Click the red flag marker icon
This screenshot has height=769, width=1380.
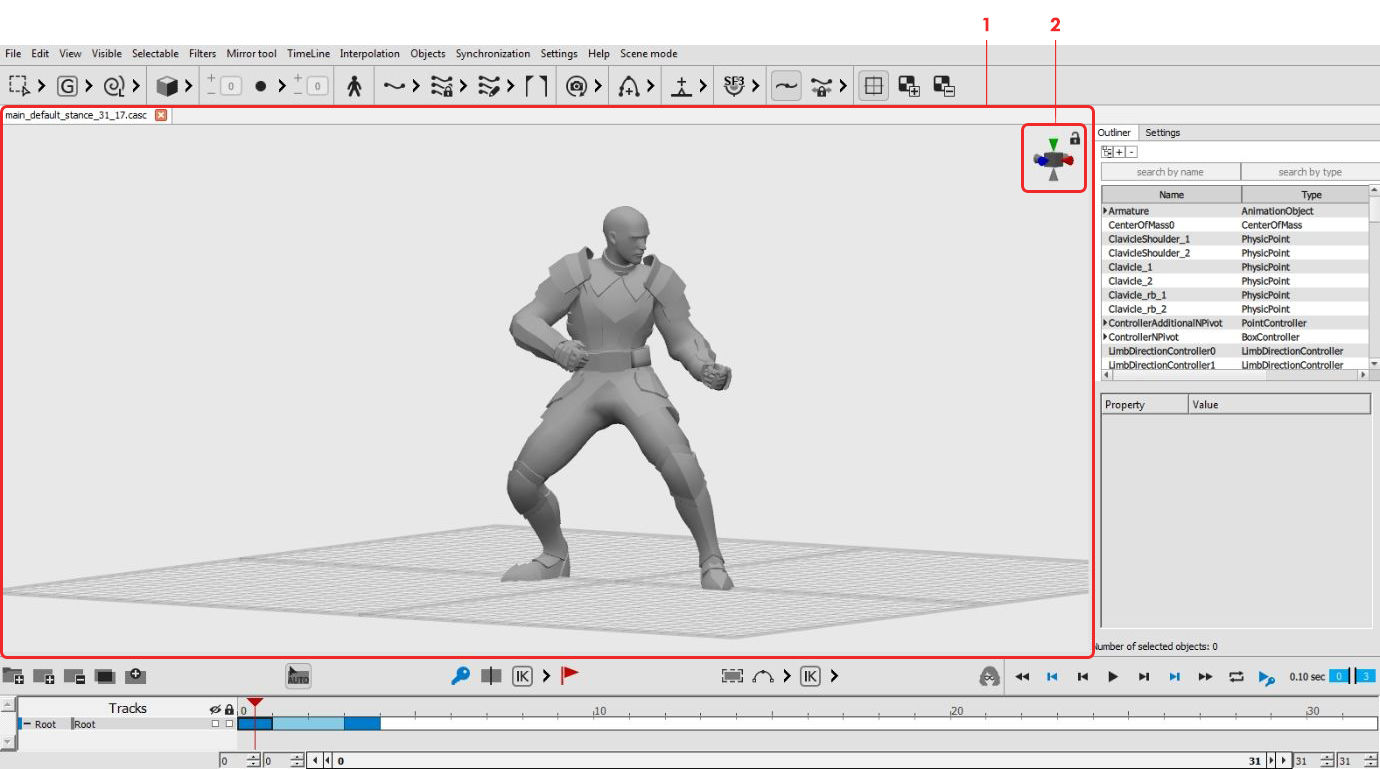(569, 676)
